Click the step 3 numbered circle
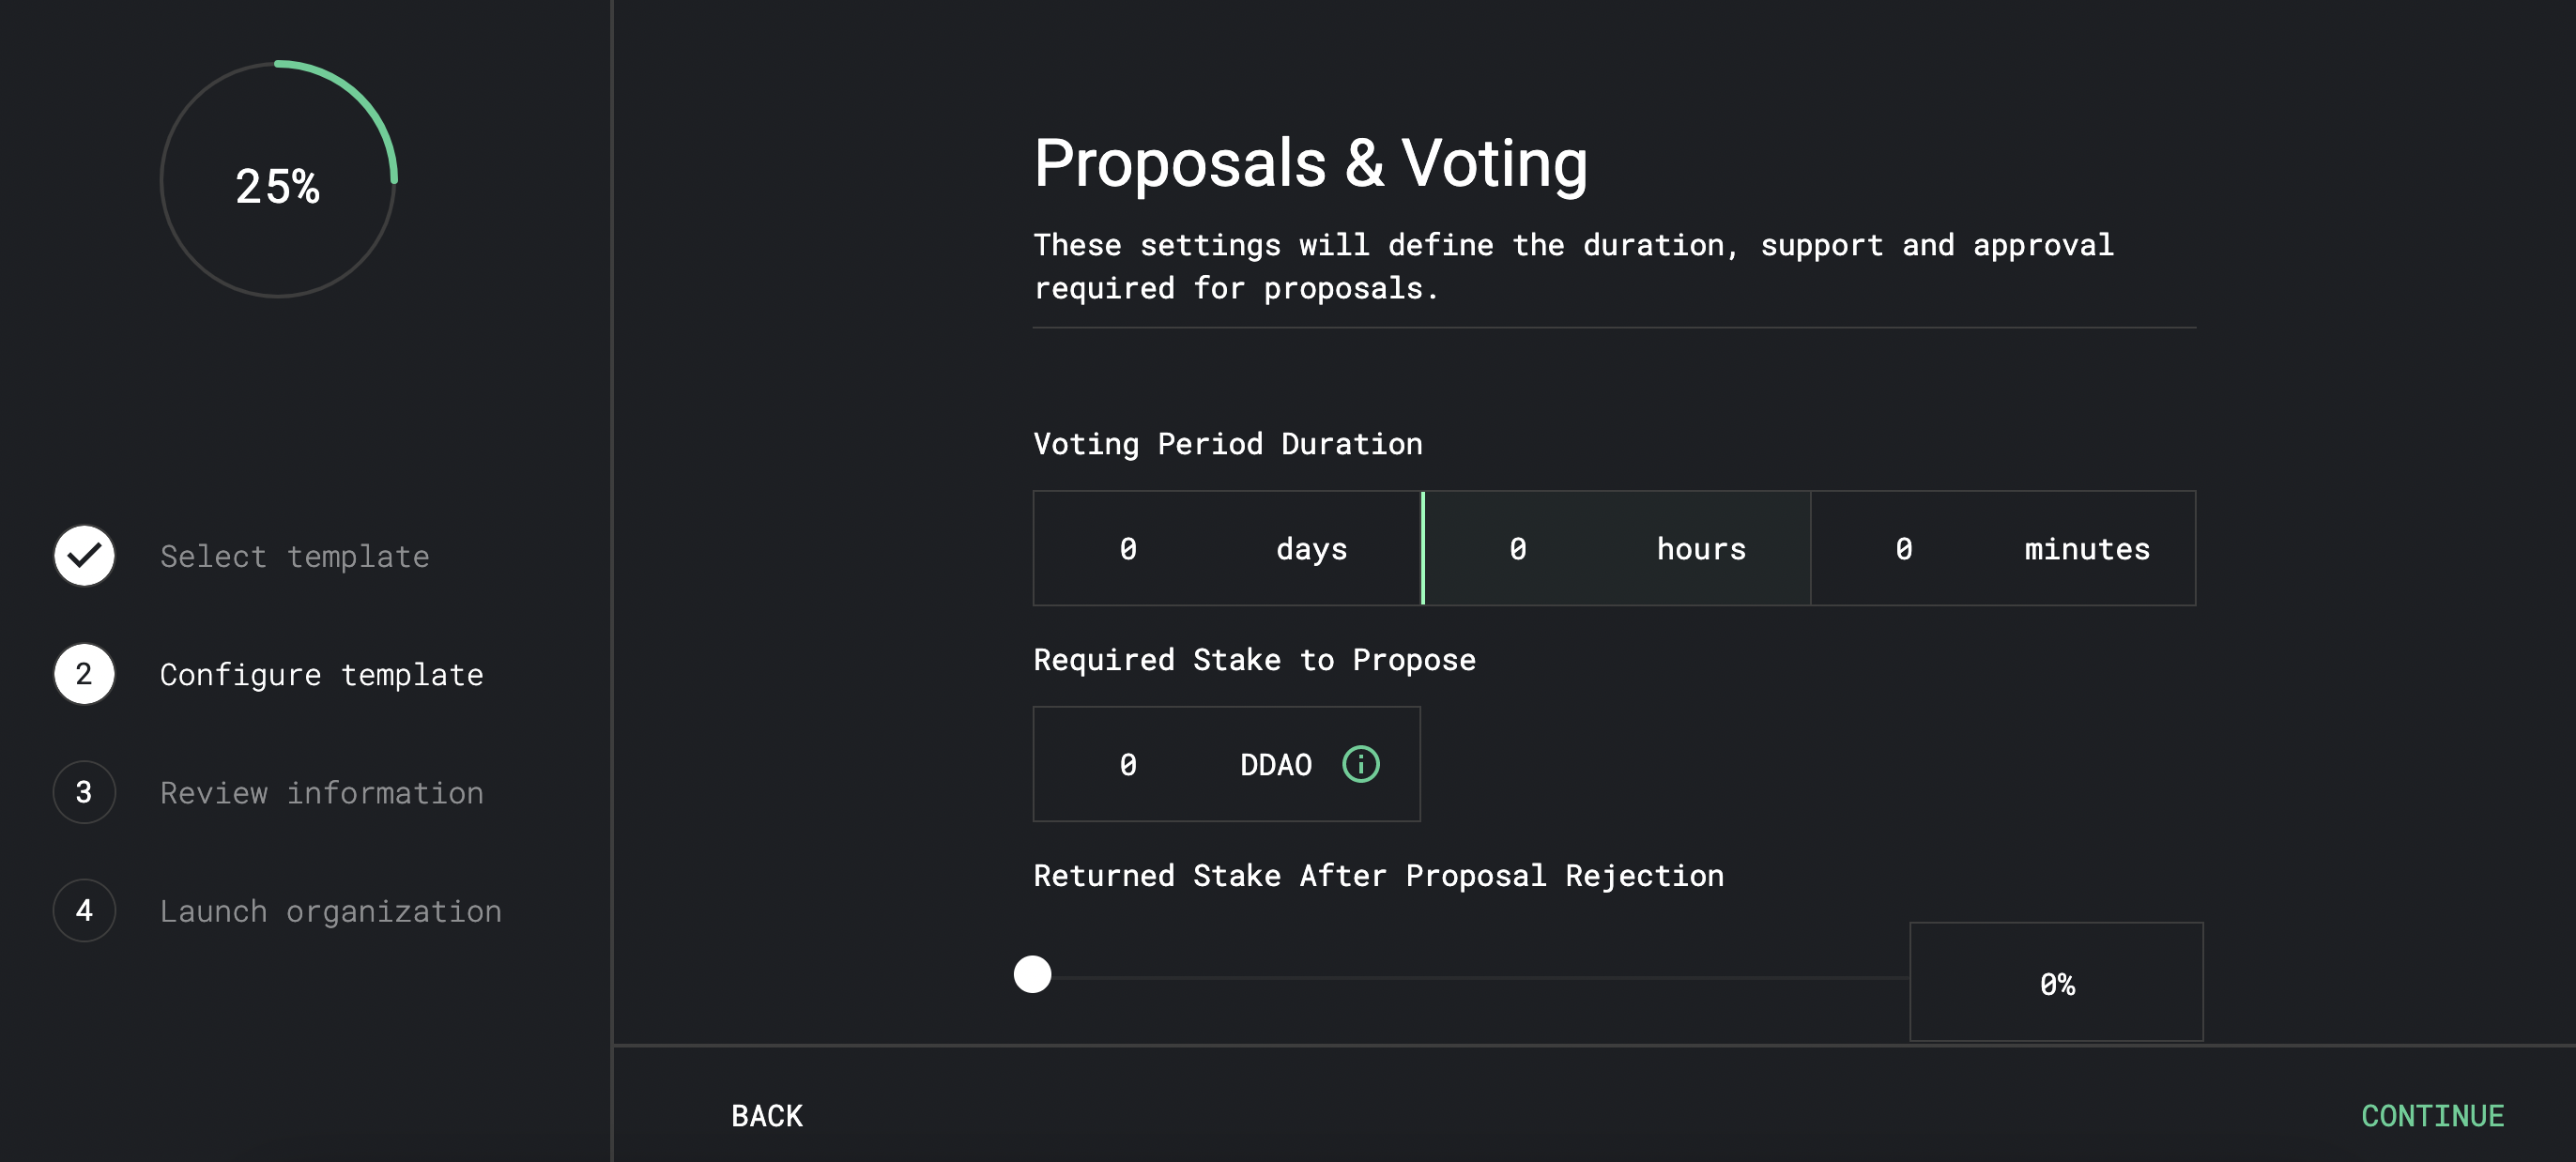This screenshot has width=2576, height=1162. tap(84, 792)
